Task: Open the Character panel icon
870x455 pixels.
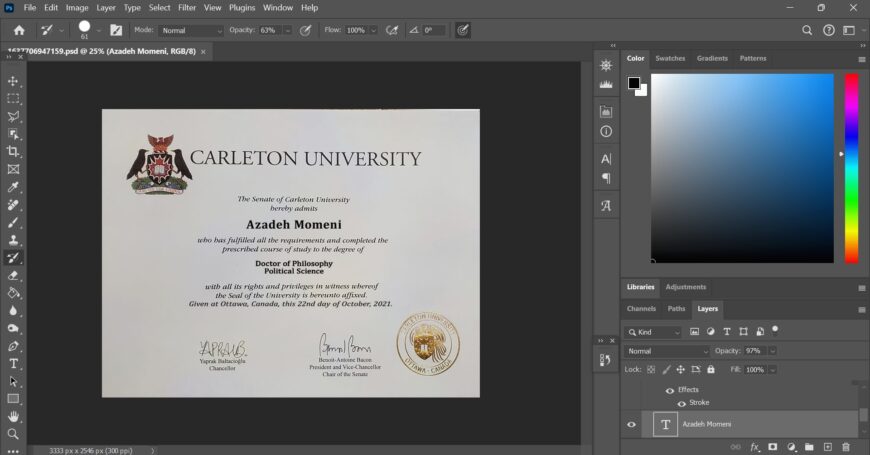Action: [x=606, y=159]
